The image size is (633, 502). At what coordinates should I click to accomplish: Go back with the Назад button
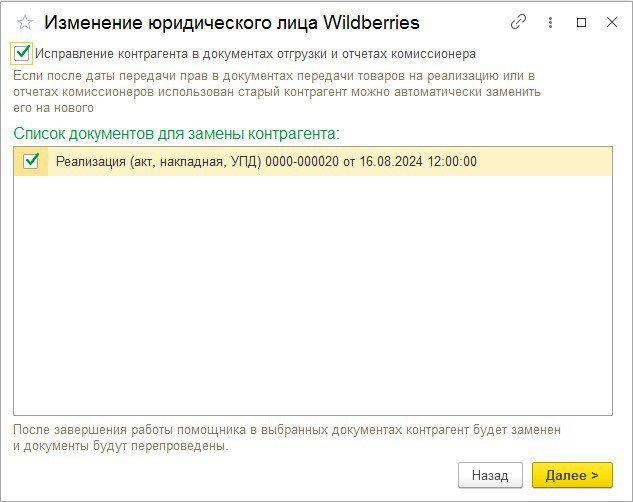coord(490,475)
